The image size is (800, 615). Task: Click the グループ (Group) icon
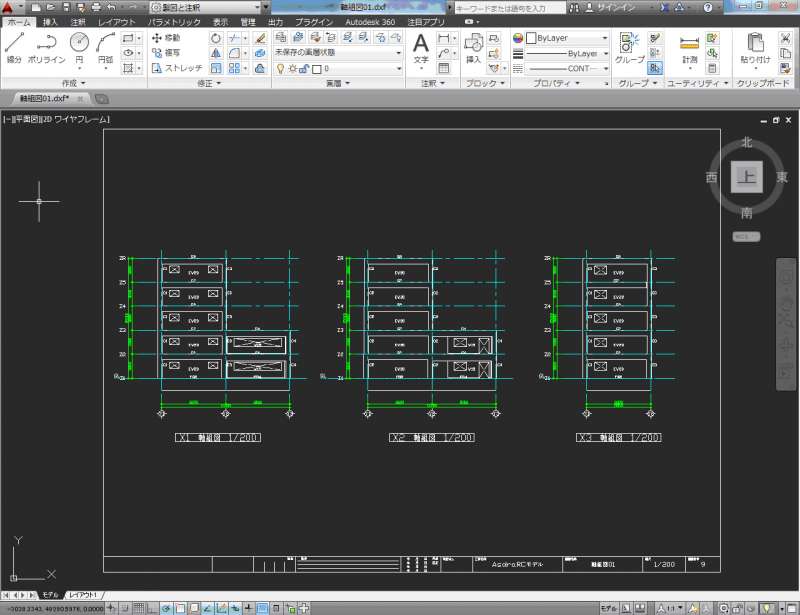pos(629,46)
